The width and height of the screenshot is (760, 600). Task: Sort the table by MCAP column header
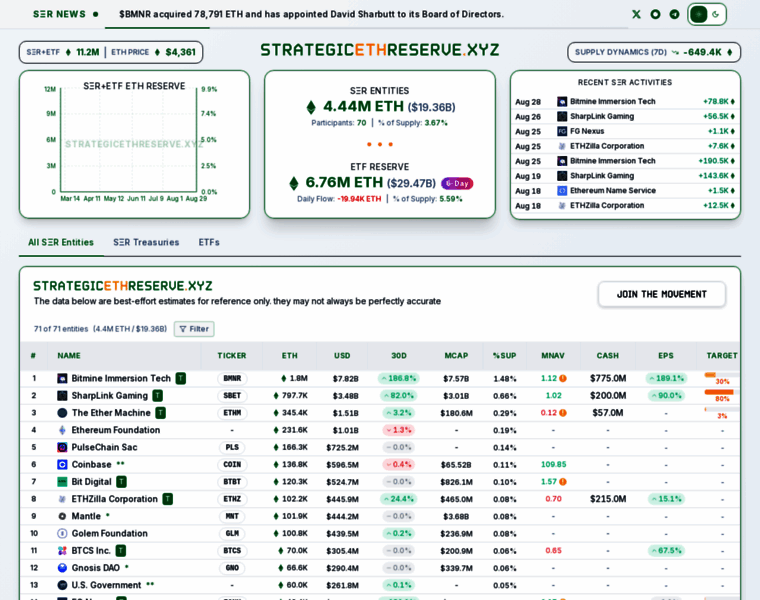click(x=456, y=356)
